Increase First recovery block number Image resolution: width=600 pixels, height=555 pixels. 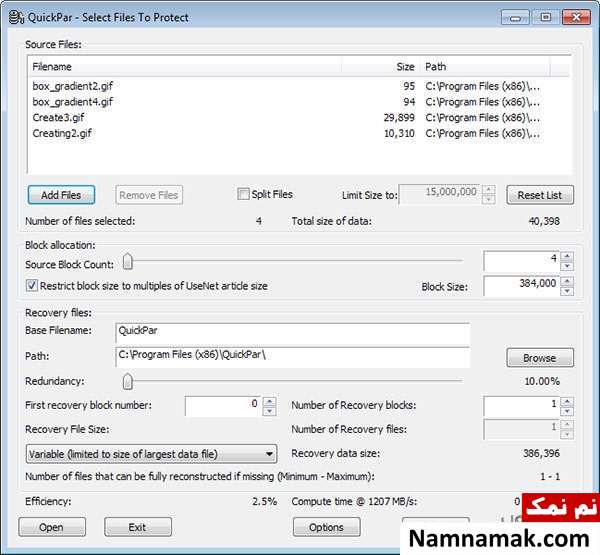click(x=270, y=401)
